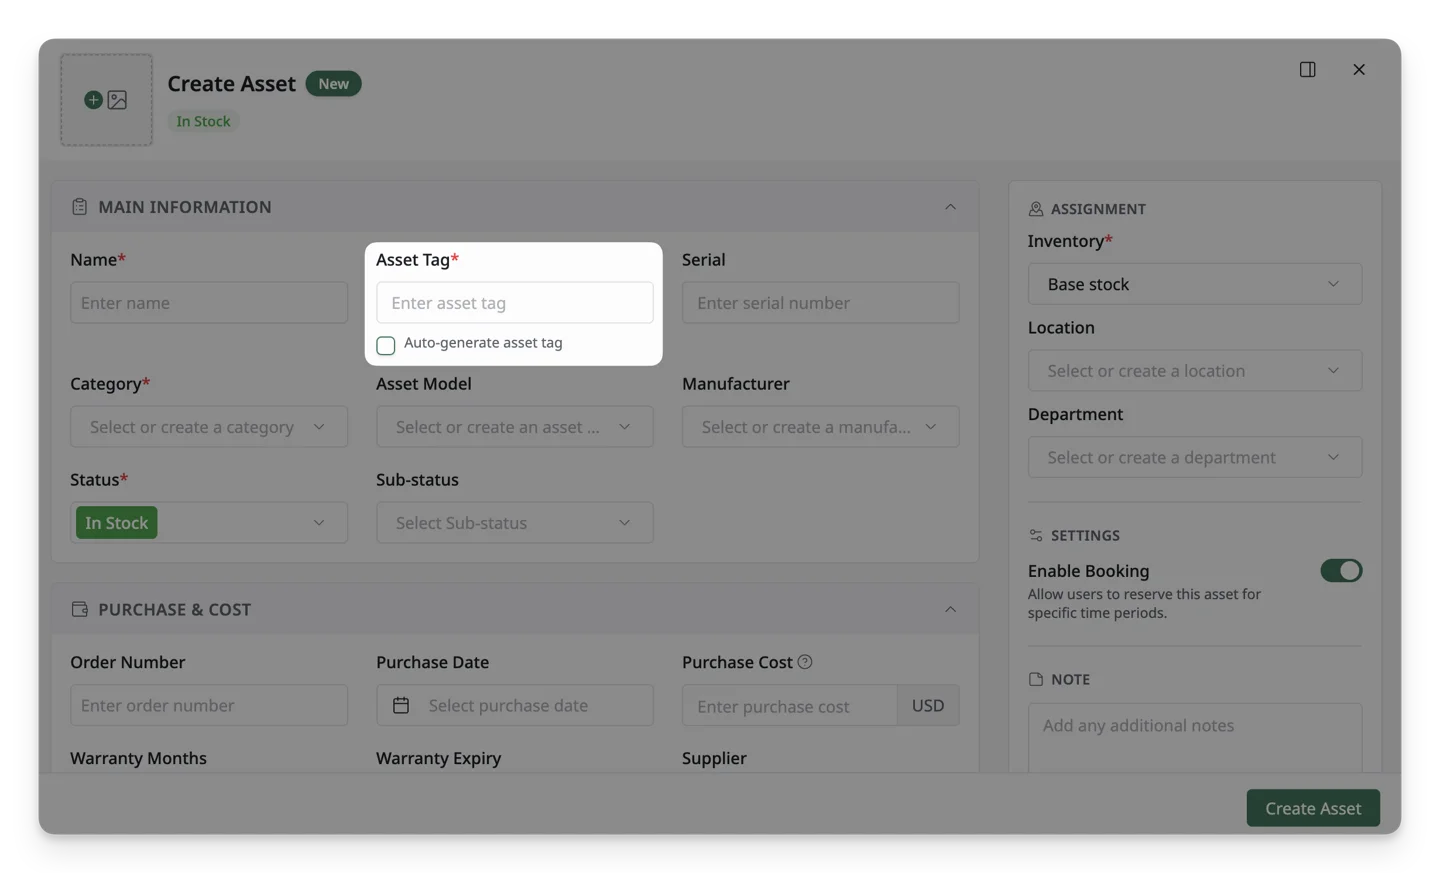Click the Main Information clipboard icon
1440x873 pixels.
tap(80, 207)
